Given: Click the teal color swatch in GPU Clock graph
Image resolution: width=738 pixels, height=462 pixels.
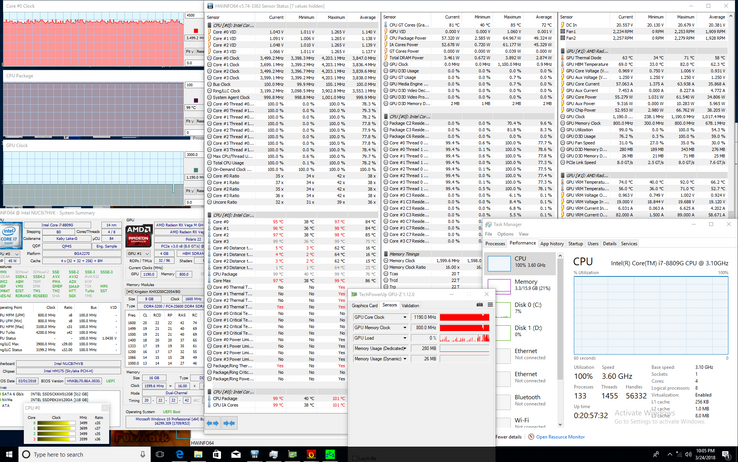Looking at the screenshot, I should tap(196, 170).
